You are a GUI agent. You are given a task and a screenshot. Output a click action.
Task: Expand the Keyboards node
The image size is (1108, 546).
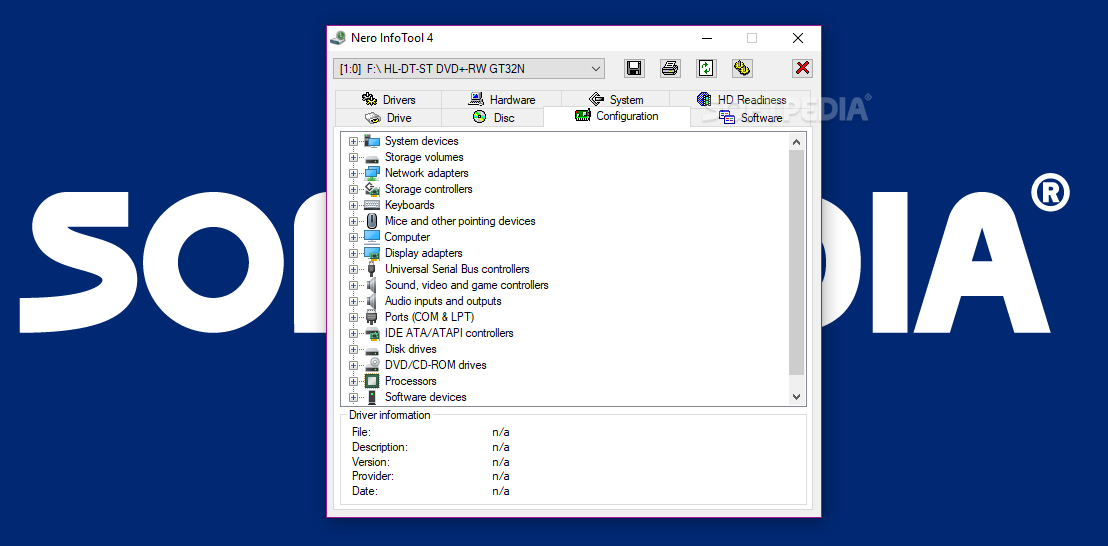click(x=353, y=206)
